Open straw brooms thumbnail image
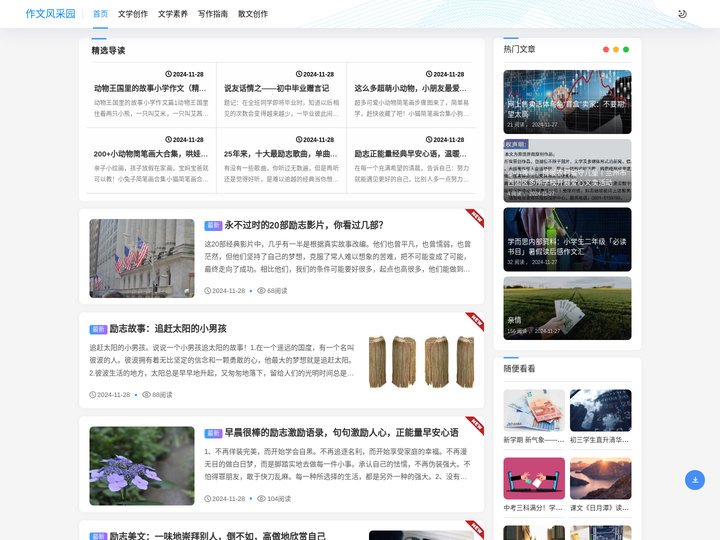Image resolution: width=720 pixels, height=540 pixels. (422, 362)
